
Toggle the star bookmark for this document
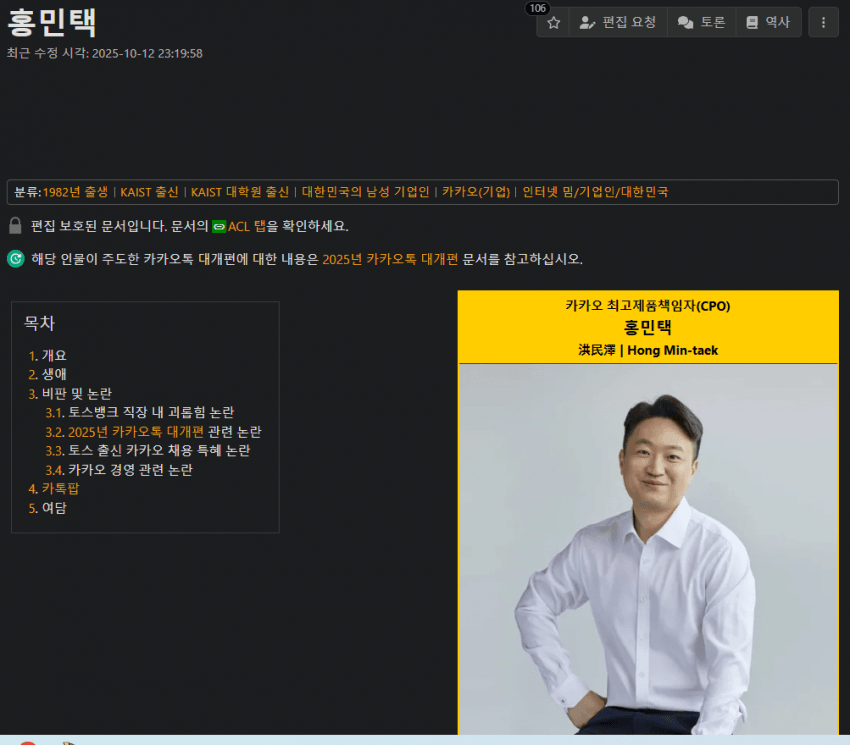click(553, 22)
